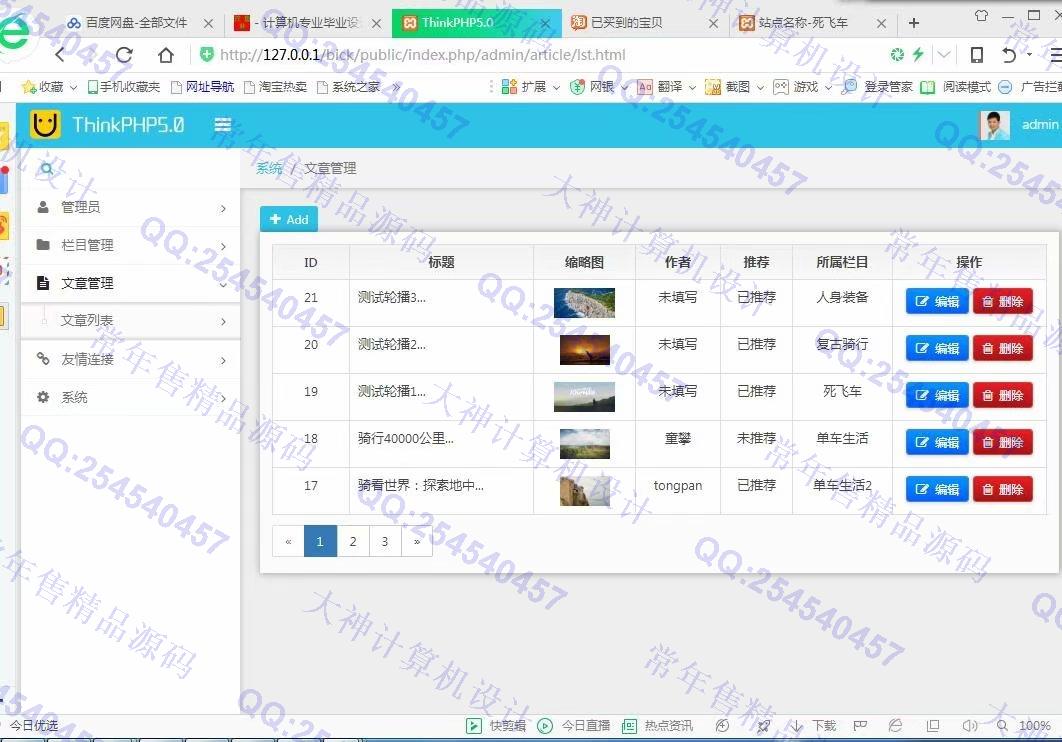Click the previous page « arrow
This screenshot has height=742, width=1062.
(289, 541)
